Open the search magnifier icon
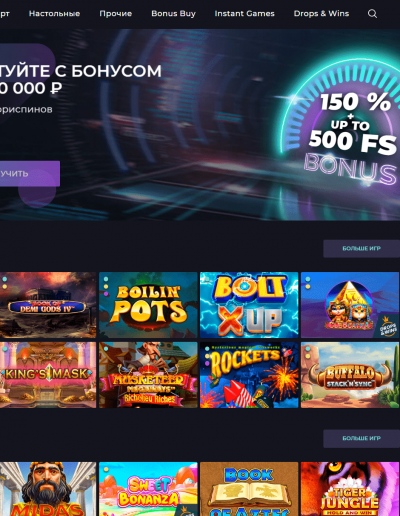 pos(372,14)
